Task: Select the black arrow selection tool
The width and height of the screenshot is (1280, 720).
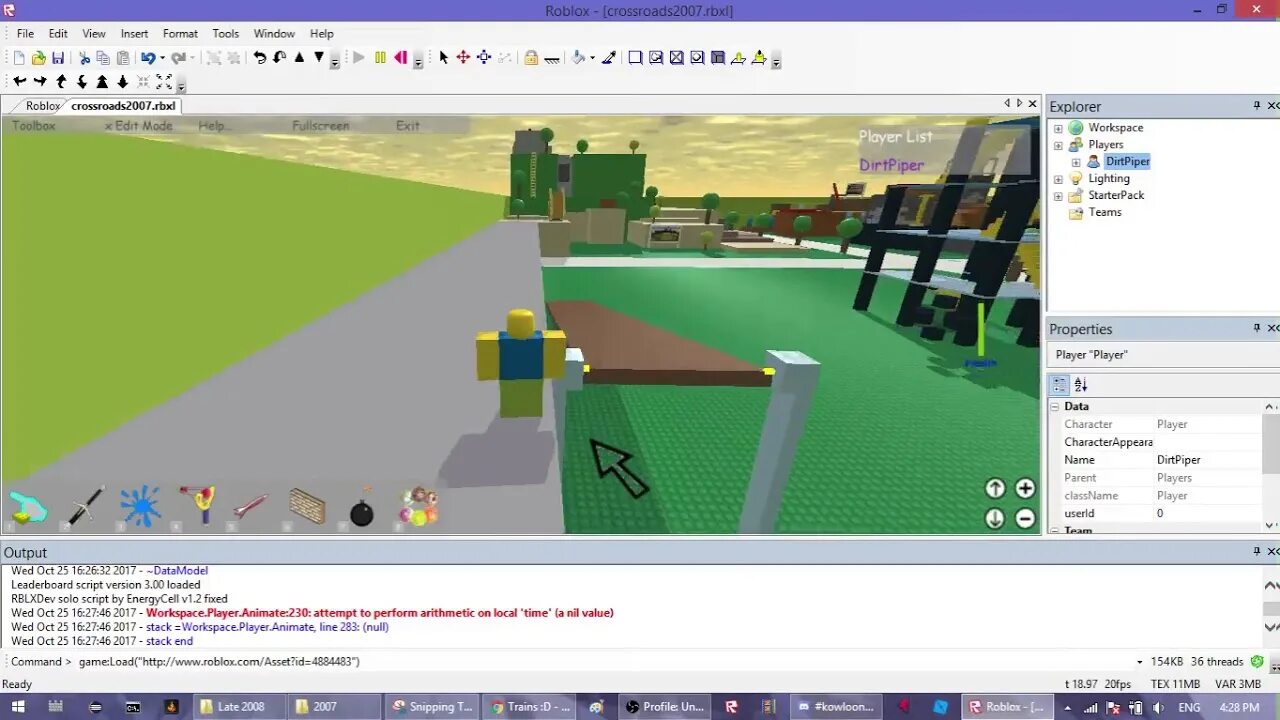Action: 444,58
